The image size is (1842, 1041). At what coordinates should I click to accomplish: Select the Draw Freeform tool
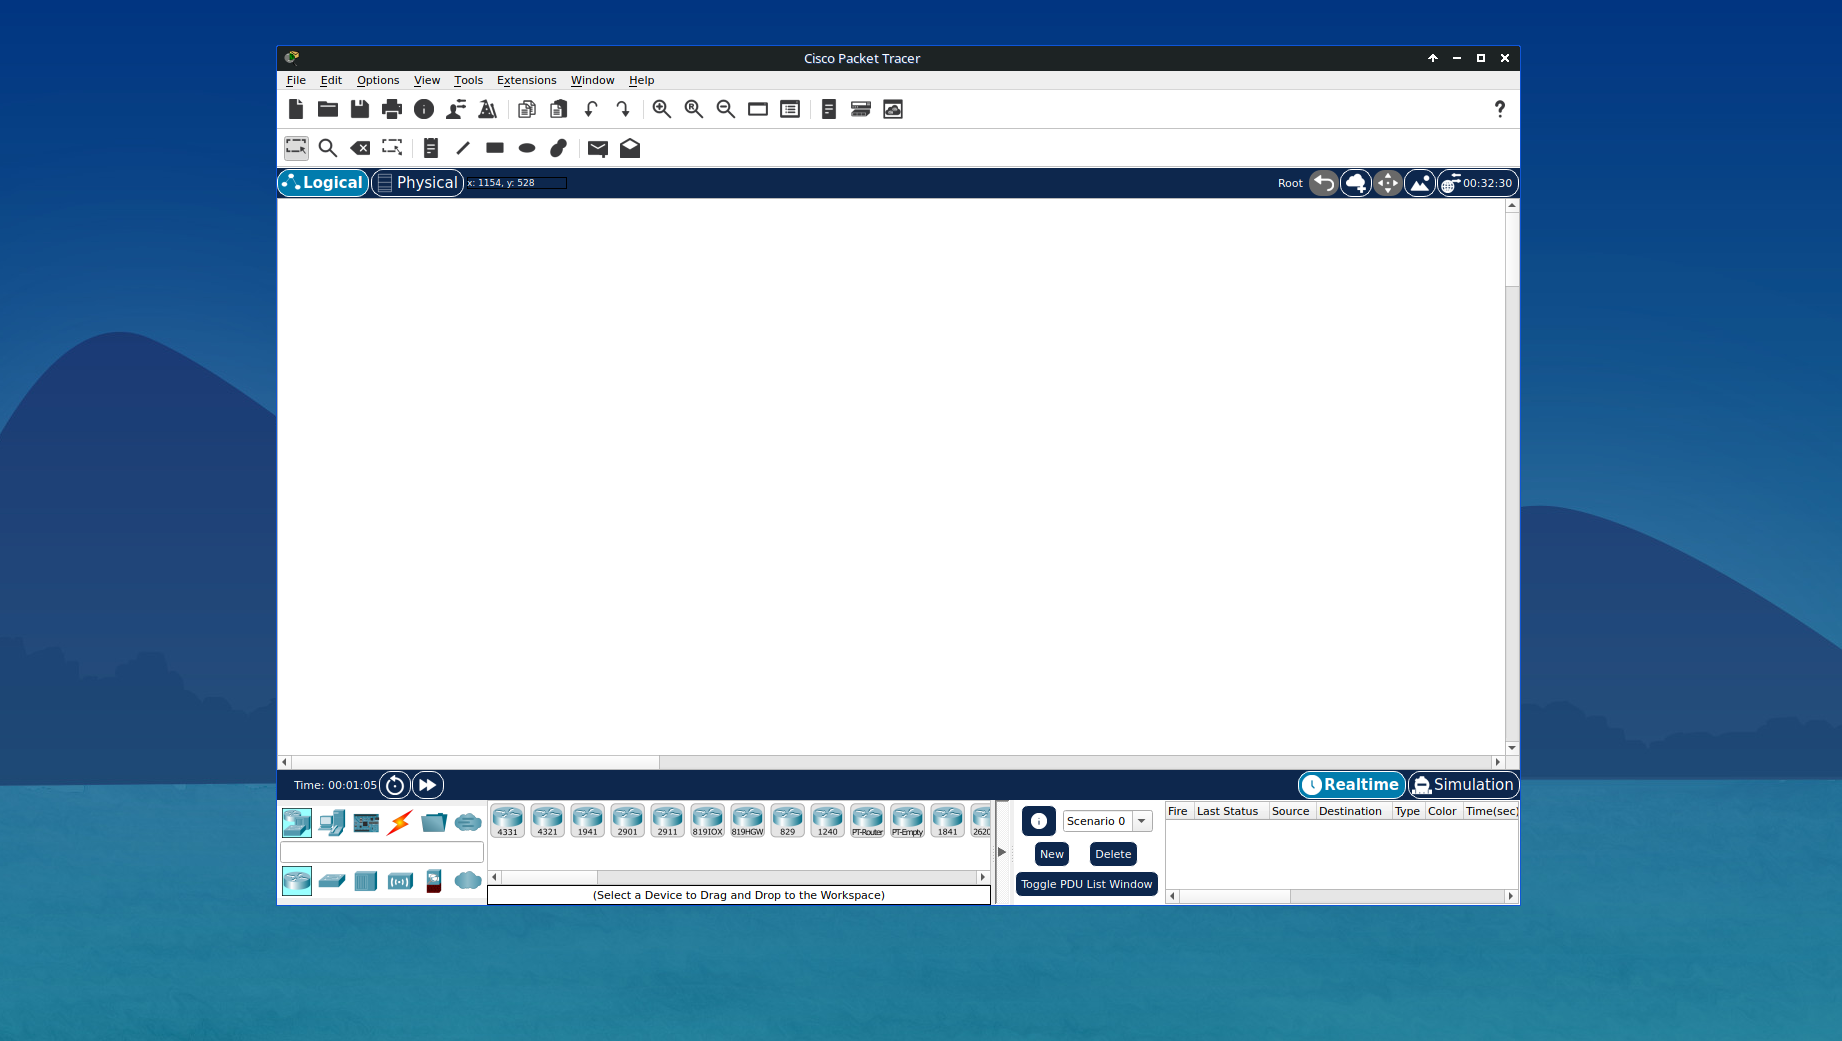pos(559,148)
